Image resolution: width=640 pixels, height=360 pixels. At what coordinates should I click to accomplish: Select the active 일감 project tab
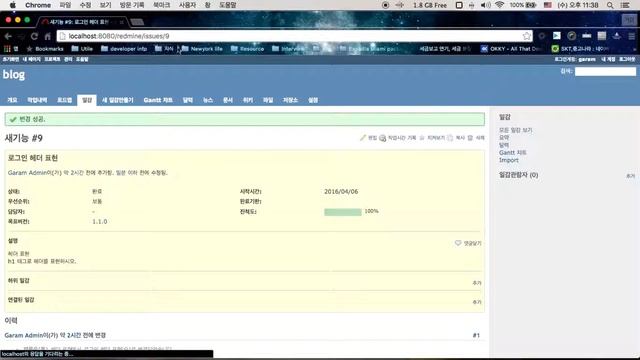pyautogui.click(x=87, y=100)
